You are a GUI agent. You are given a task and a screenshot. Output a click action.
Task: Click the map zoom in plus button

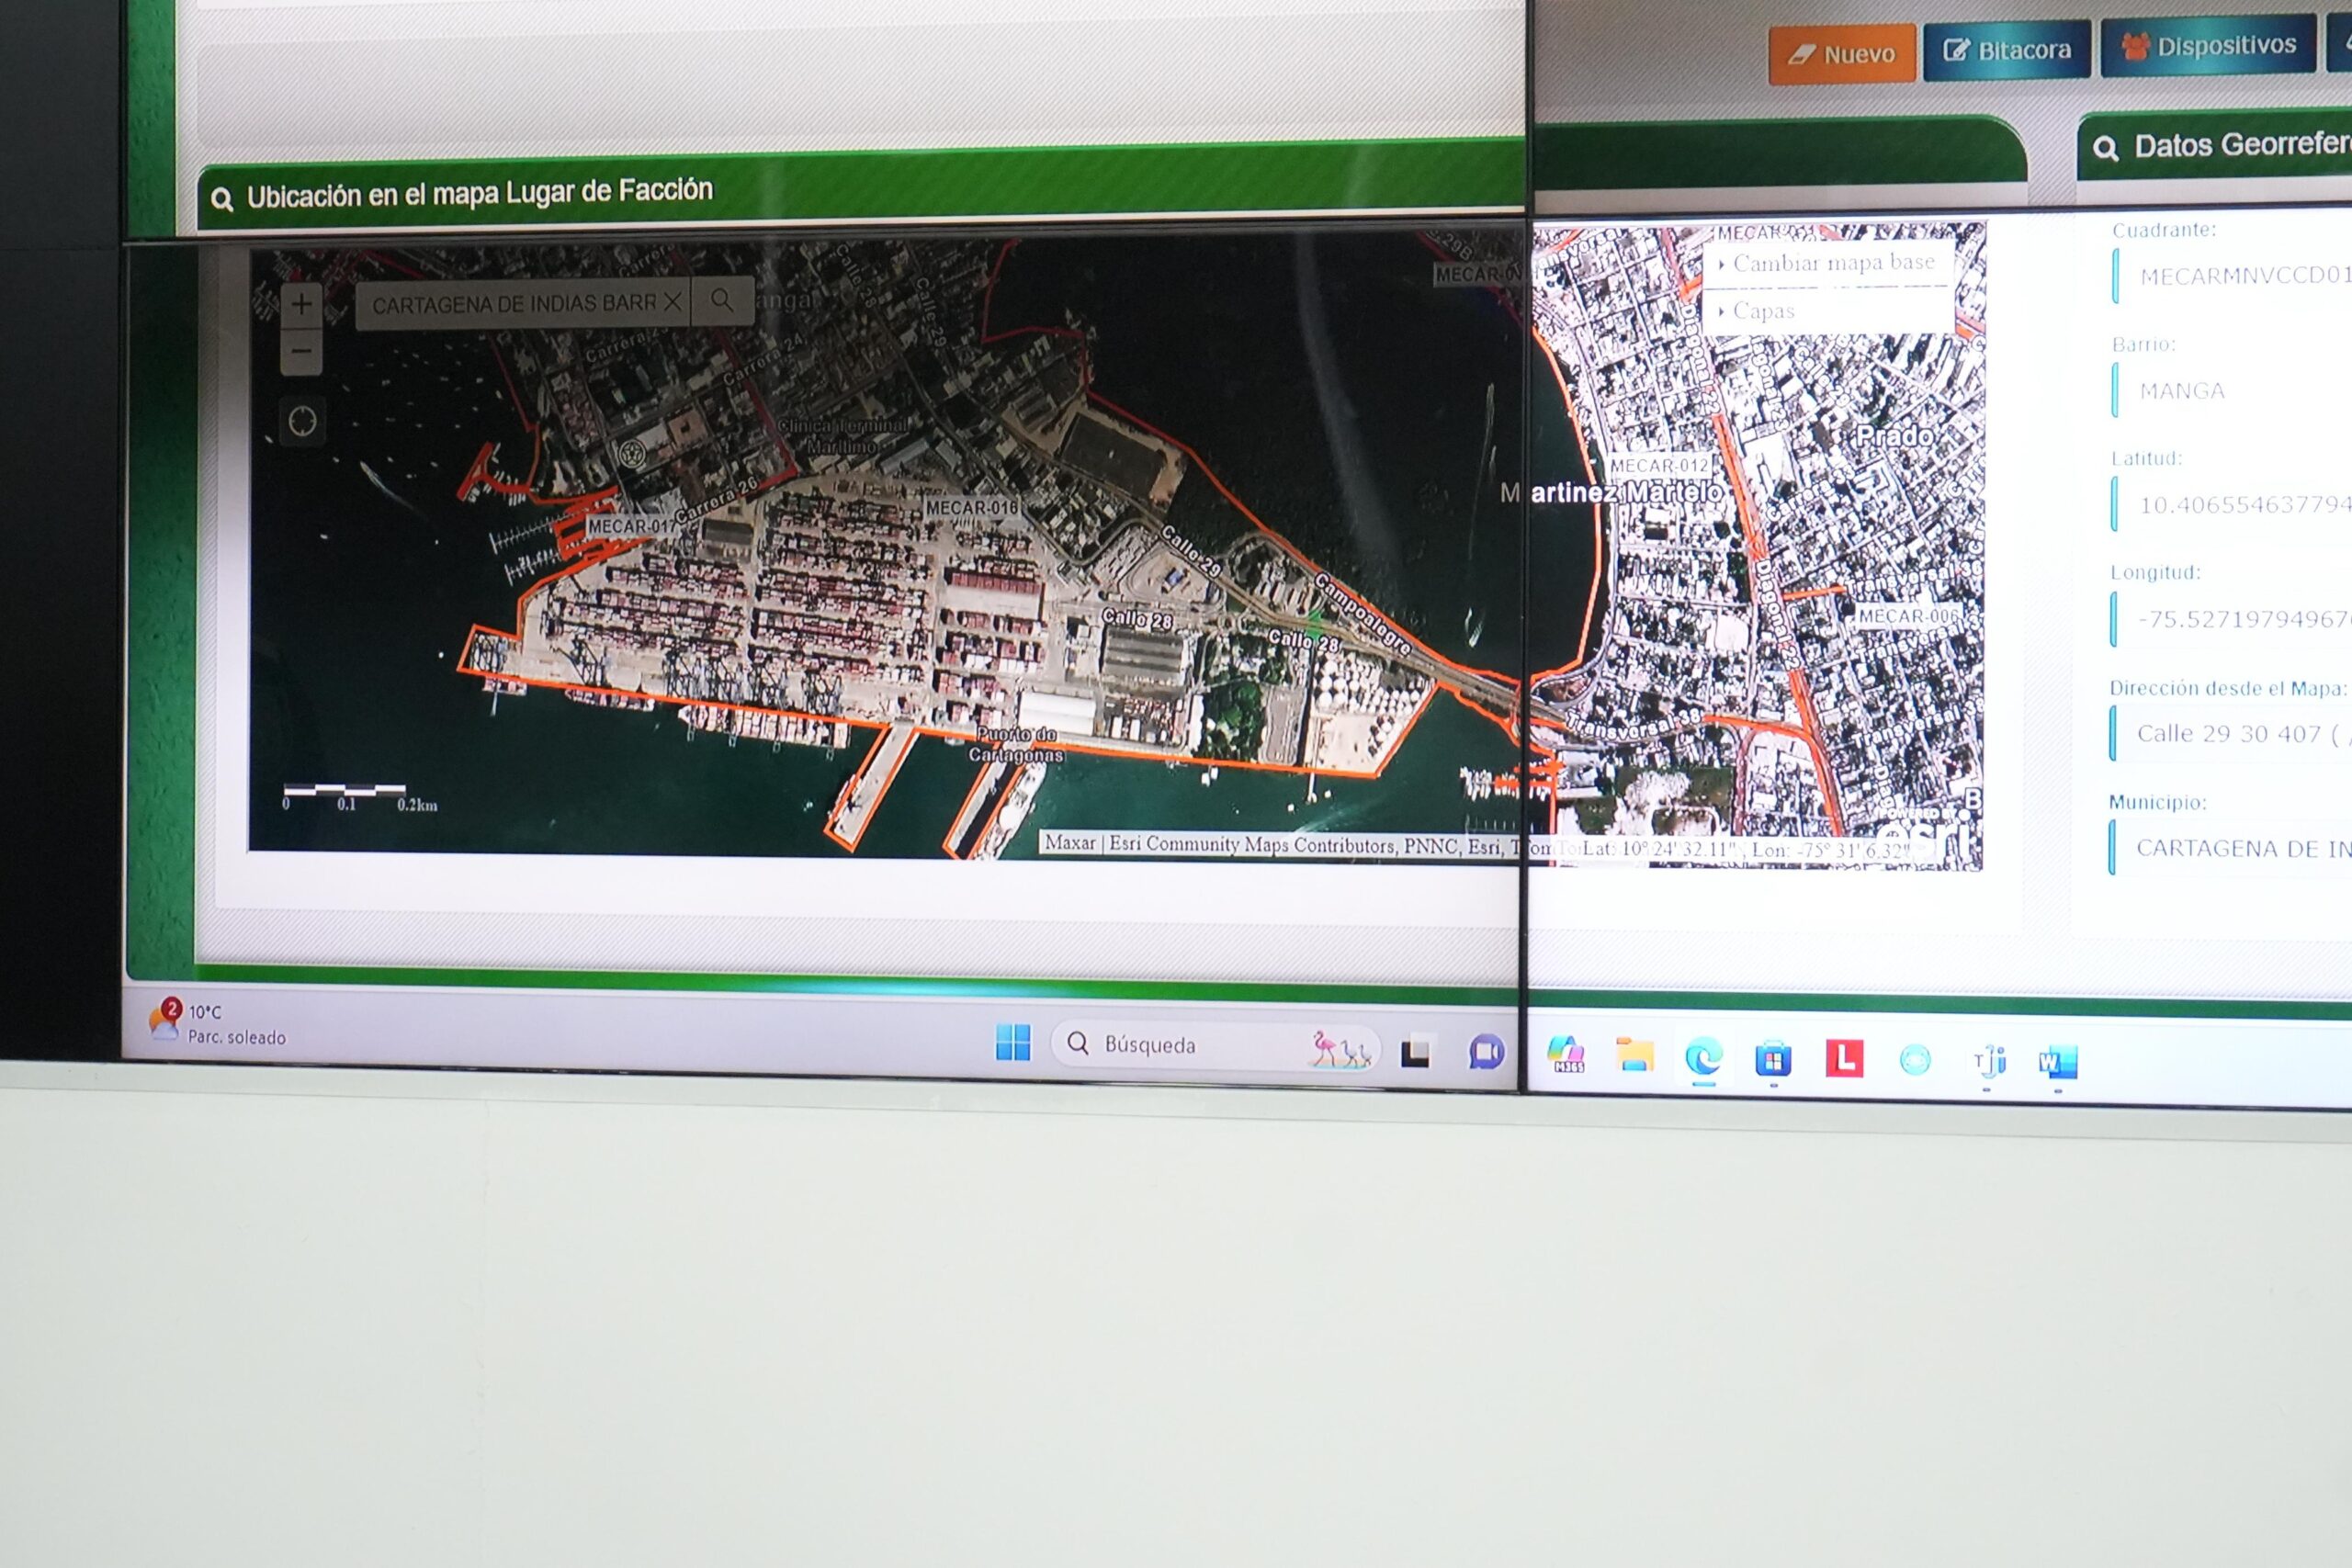(301, 304)
